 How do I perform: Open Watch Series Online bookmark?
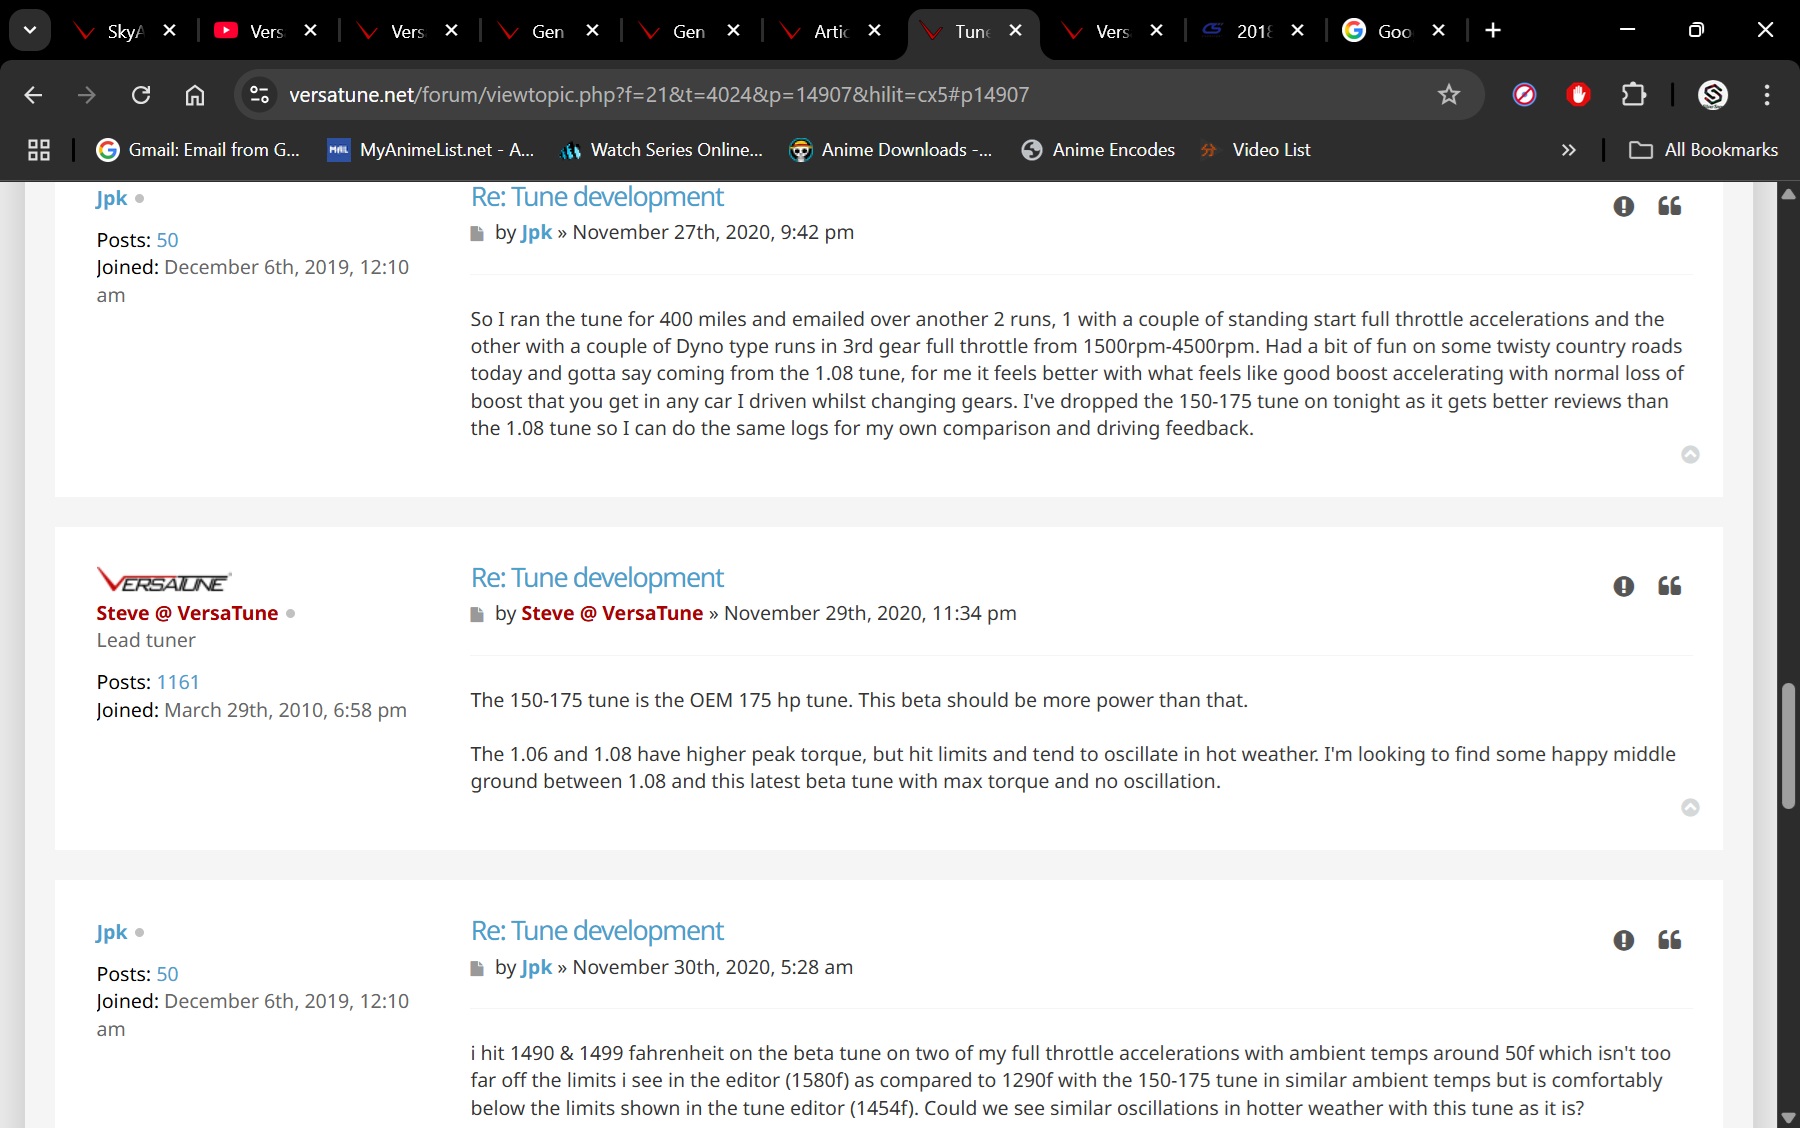click(661, 150)
